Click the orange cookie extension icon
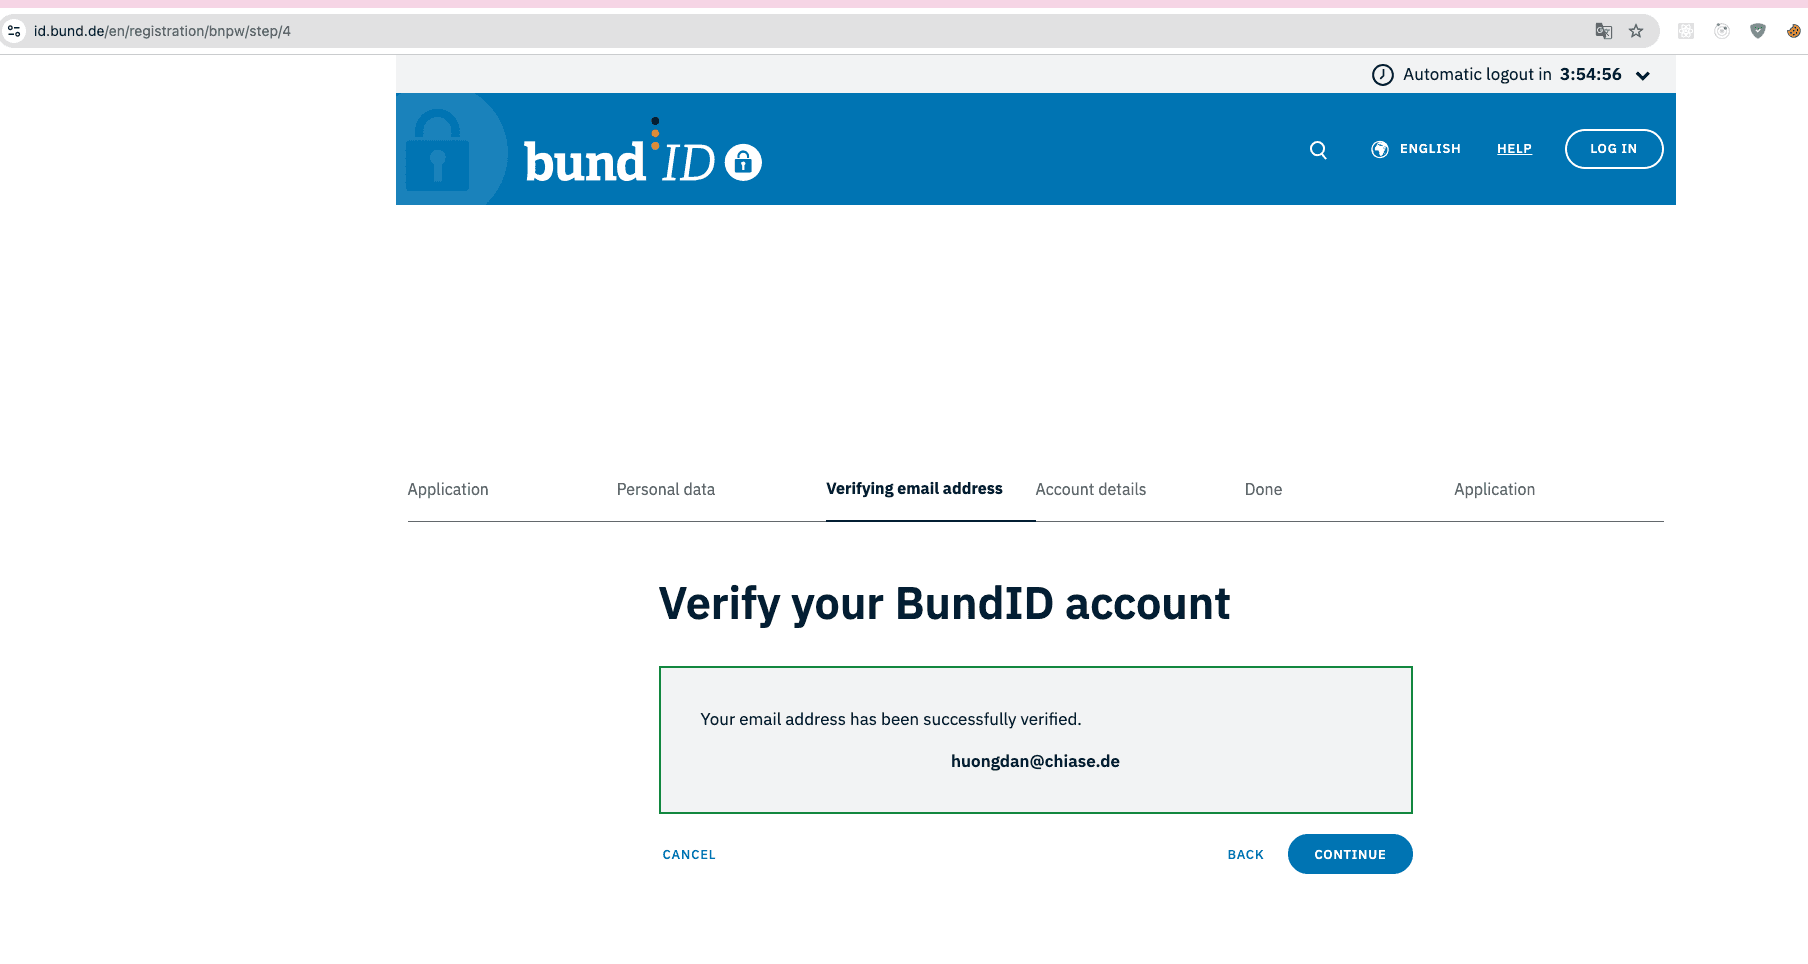Image resolution: width=1808 pixels, height=964 pixels. click(1793, 31)
